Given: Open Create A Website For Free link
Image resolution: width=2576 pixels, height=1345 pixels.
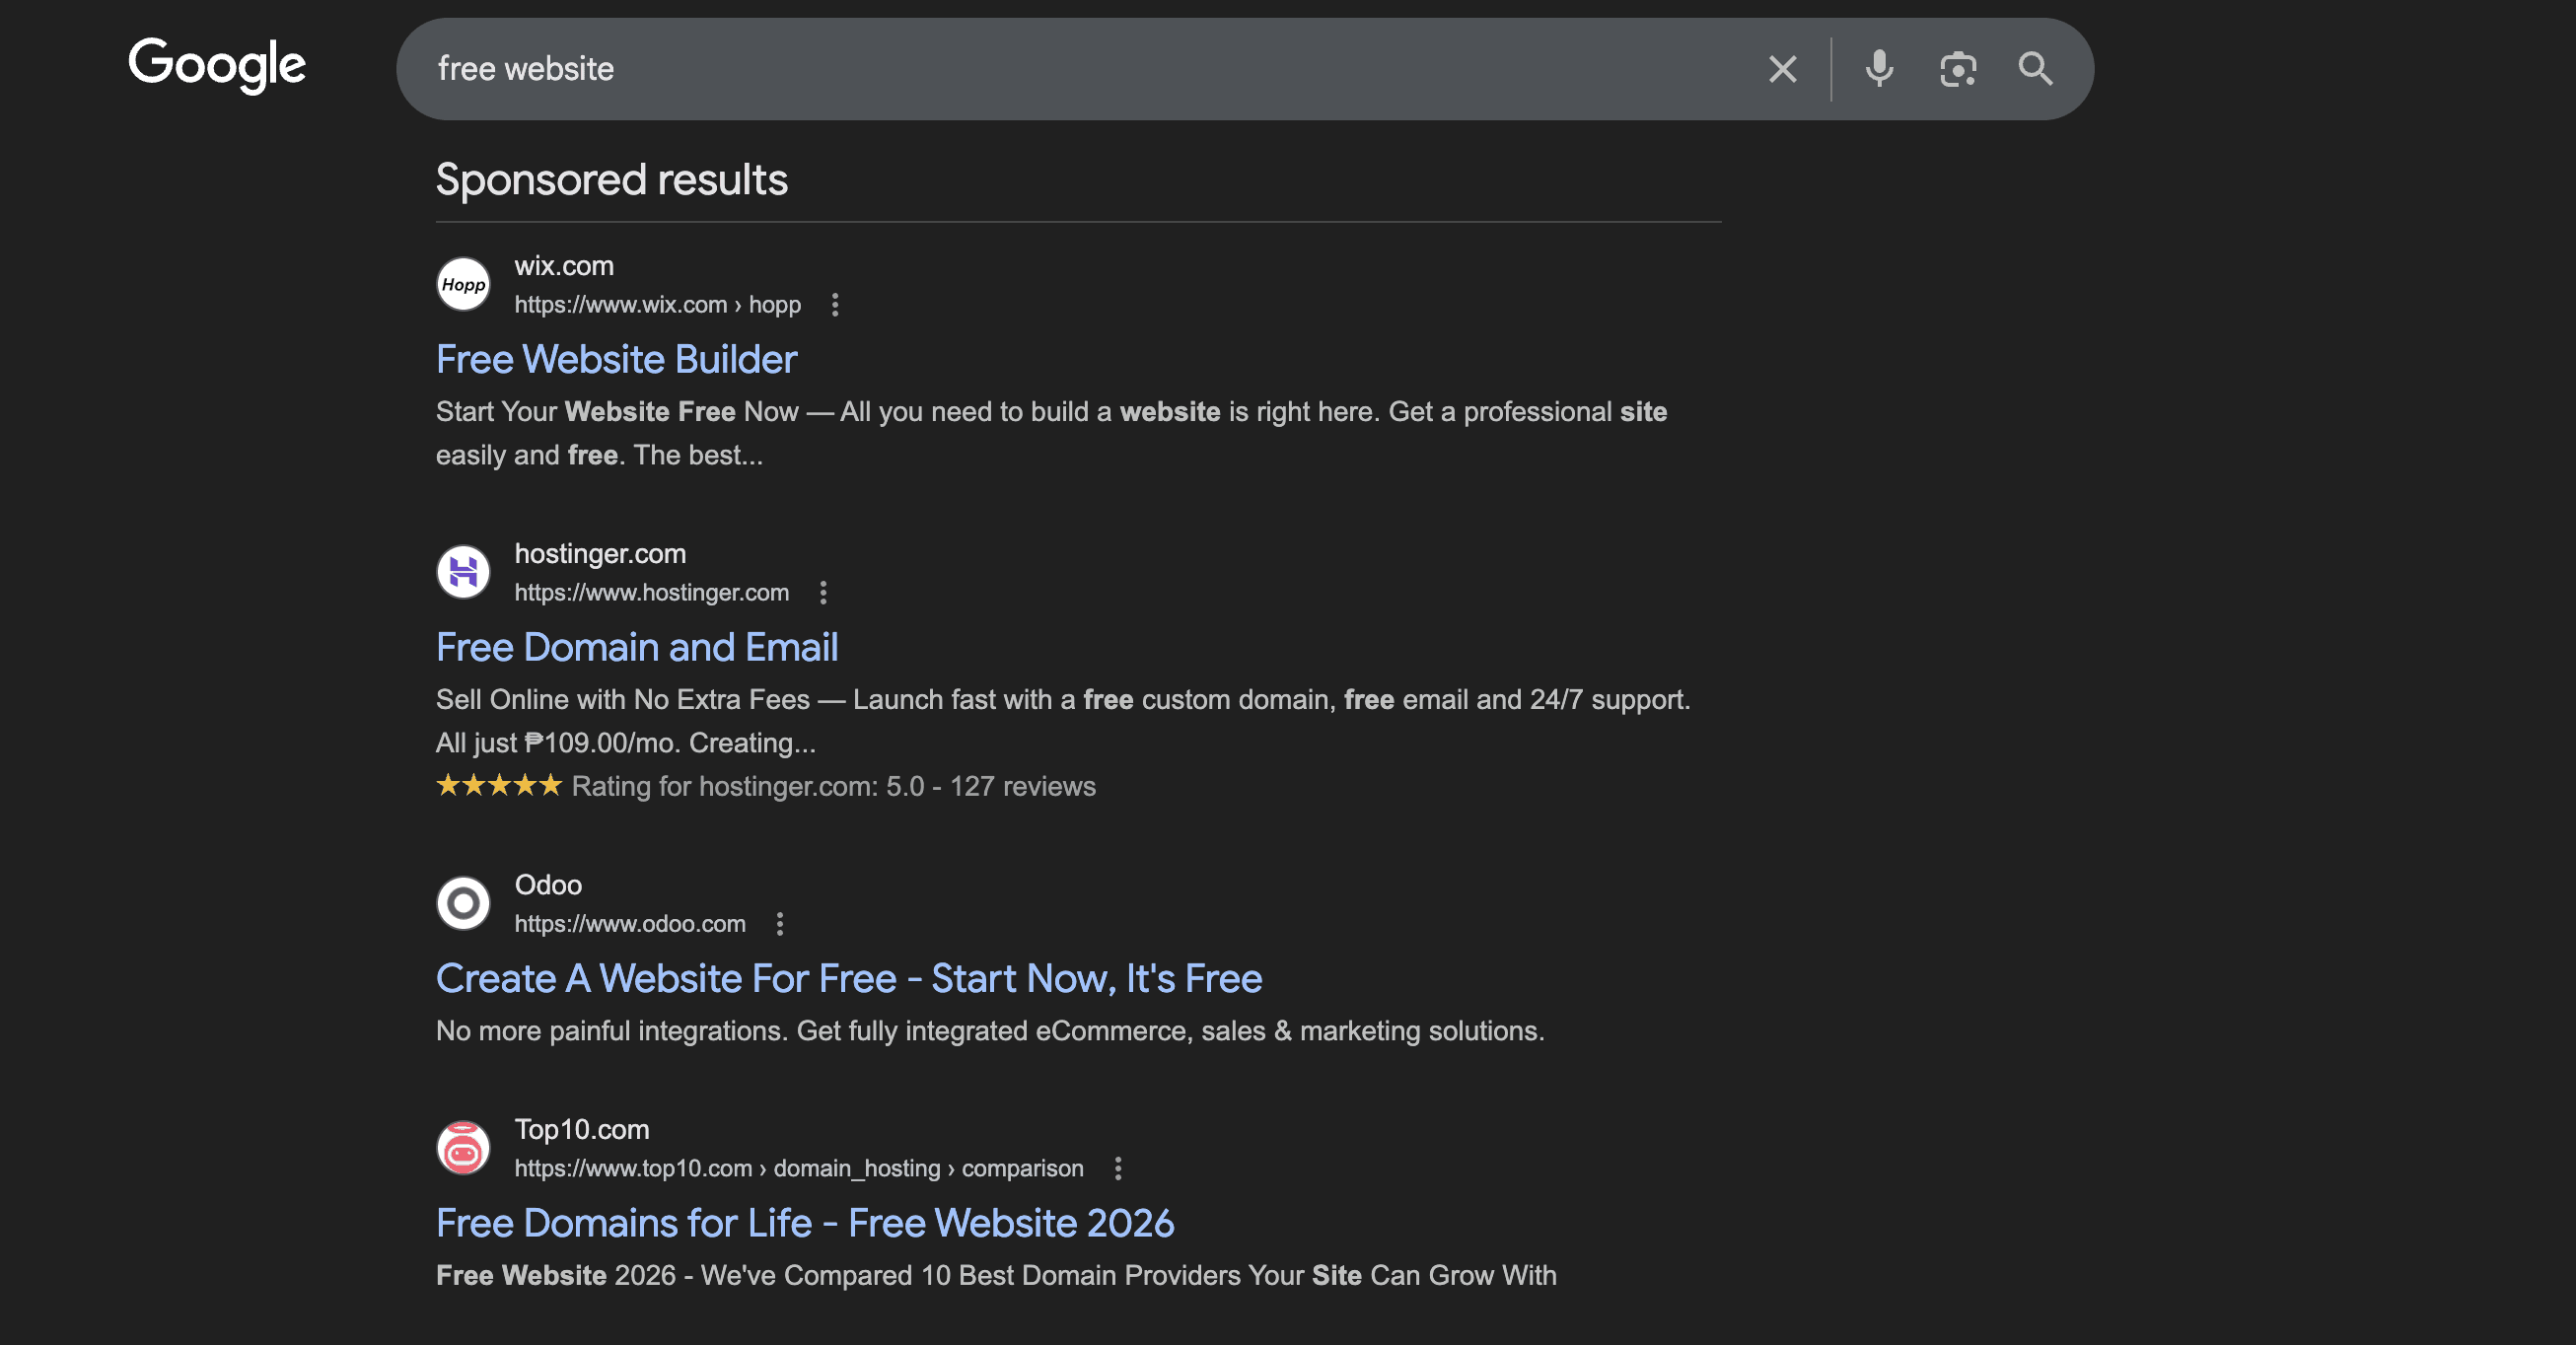Looking at the screenshot, I should click(848, 978).
